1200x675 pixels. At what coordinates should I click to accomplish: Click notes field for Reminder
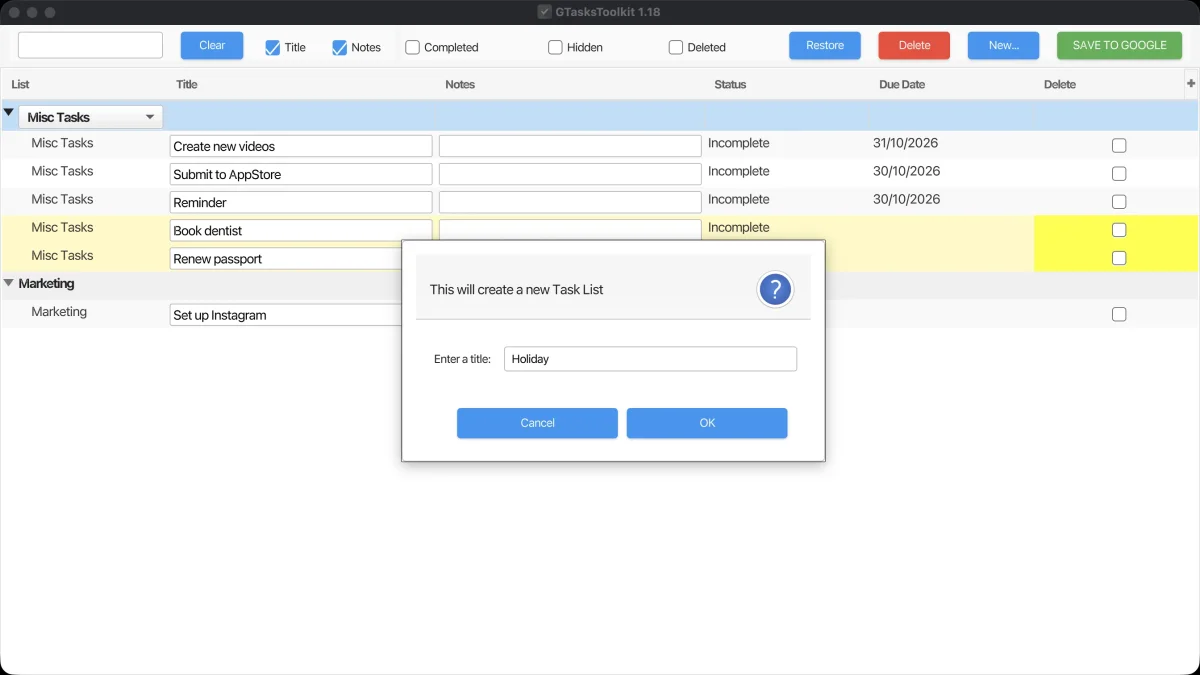click(570, 202)
